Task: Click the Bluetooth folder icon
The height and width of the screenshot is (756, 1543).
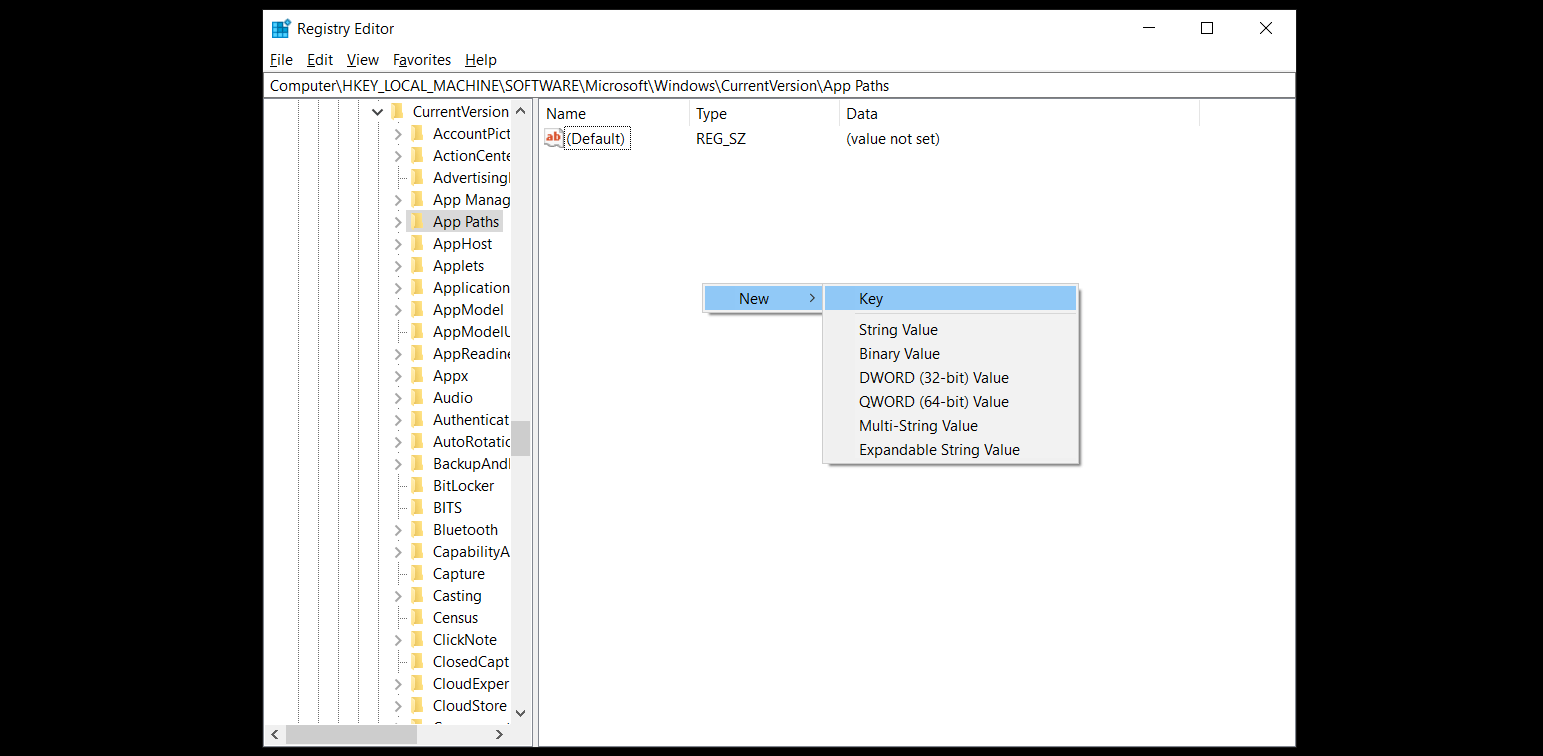Action: coord(417,530)
